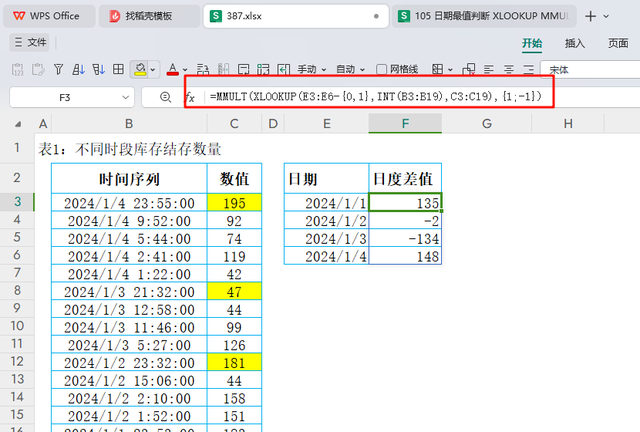
Task: Open font color dropdown arrow
Action: click(x=185, y=70)
